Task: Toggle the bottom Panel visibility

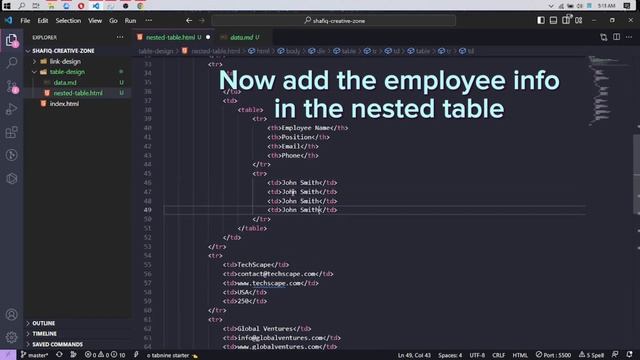Action: coord(553,20)
